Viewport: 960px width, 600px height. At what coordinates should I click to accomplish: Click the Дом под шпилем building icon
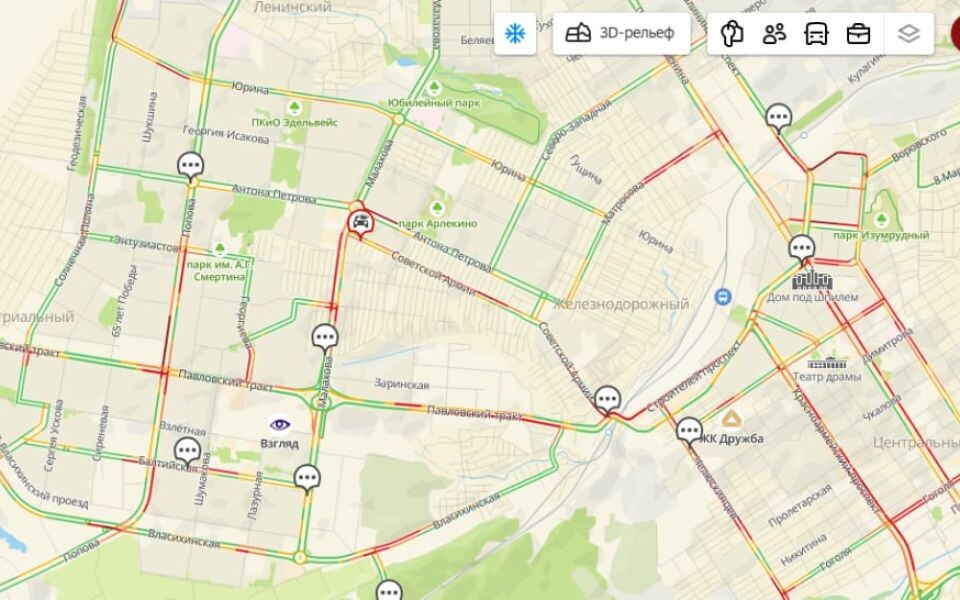click(812, 280)
